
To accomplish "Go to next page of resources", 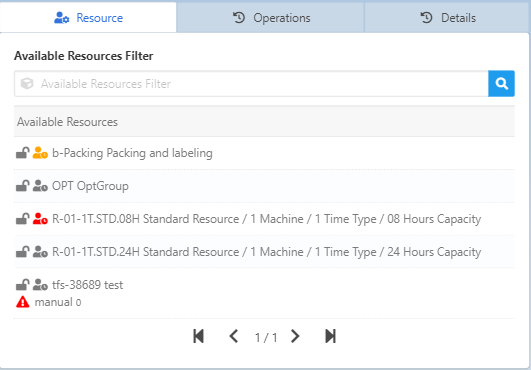I will pos(295,336).
